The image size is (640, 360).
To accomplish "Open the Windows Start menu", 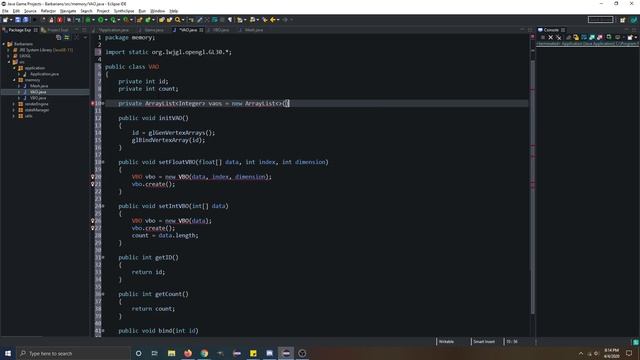I will pyautogui.click(x=8, y=353).
